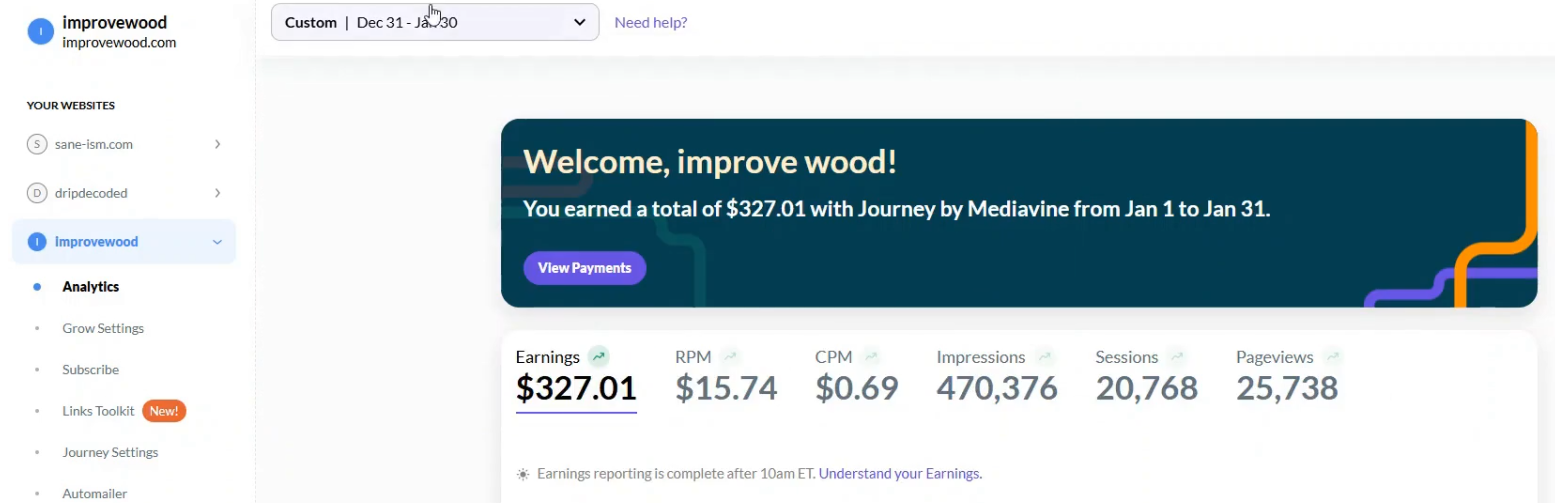The width and height of the screenshot is (1555, 503).
Task: Click the sun icon beside earnings reporting note
Action: 522,474
